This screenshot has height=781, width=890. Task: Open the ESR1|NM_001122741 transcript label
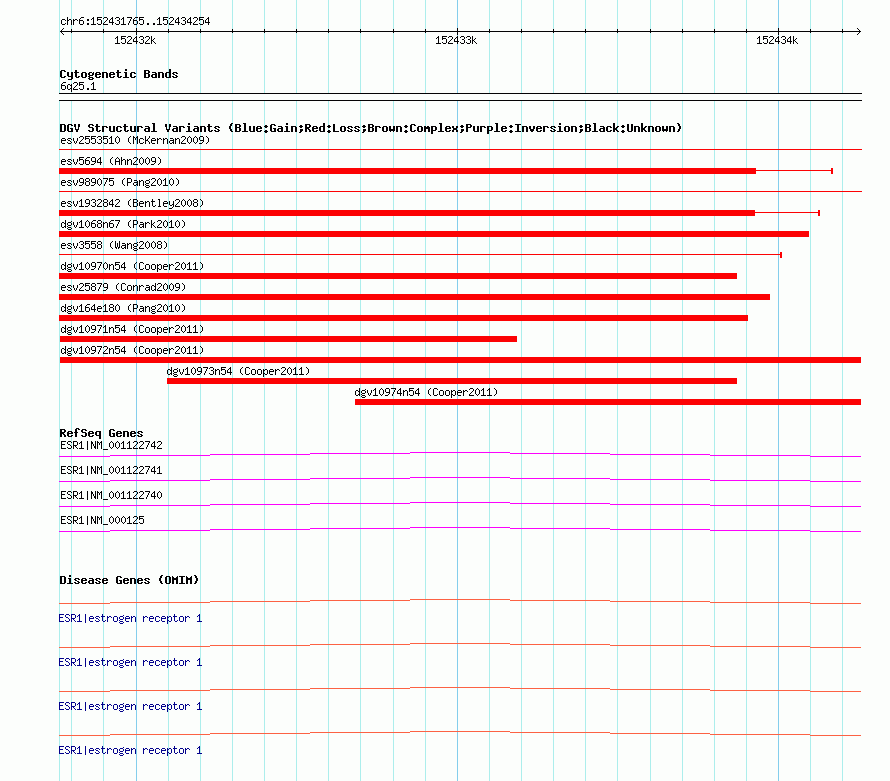[x=111, y=470]
